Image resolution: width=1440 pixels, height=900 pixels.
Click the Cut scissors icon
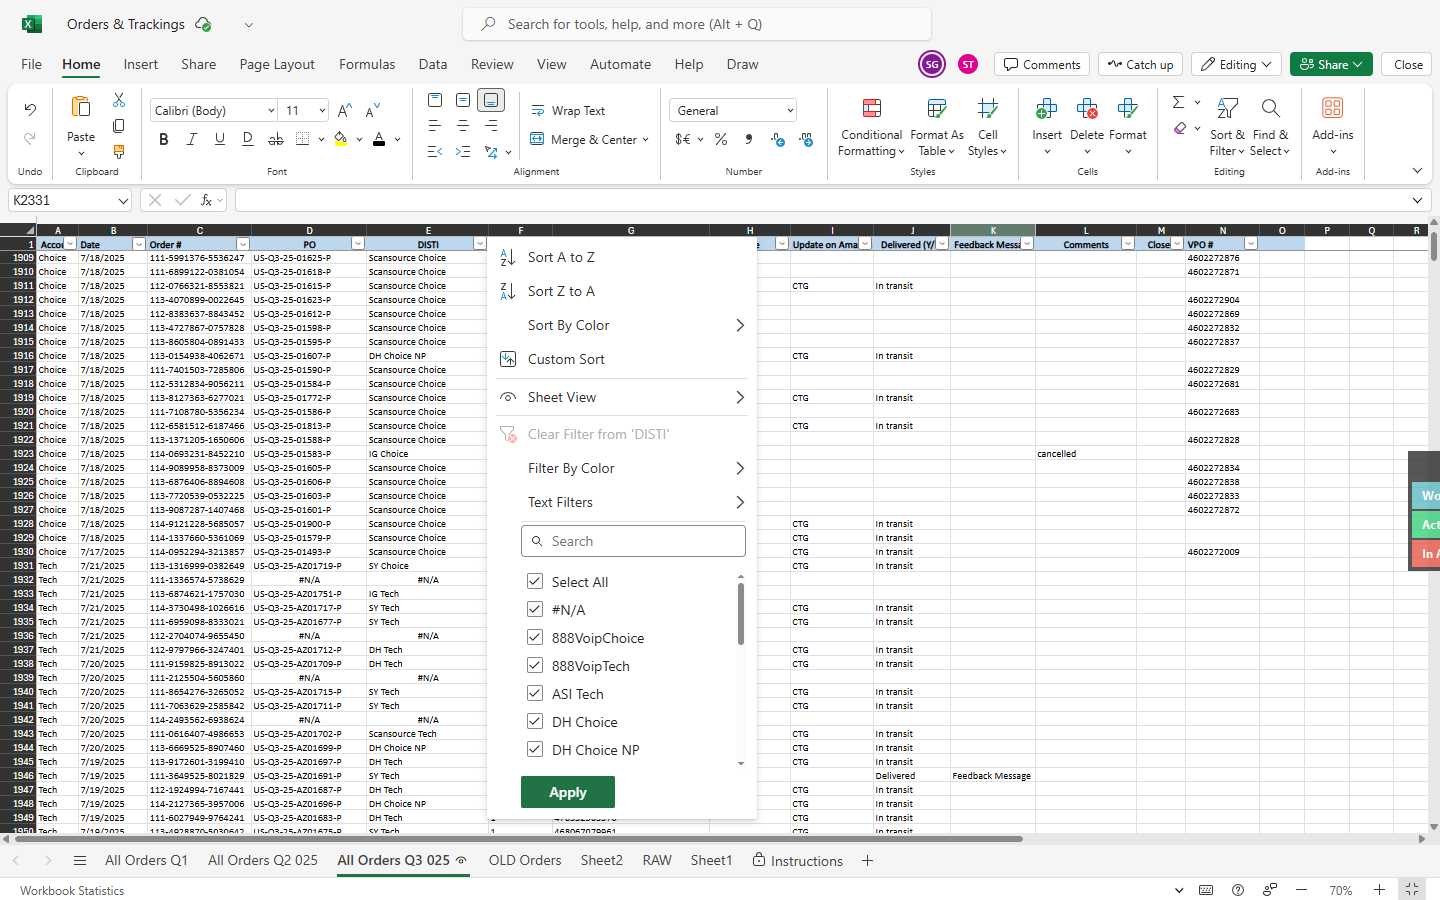click(119, 100)
